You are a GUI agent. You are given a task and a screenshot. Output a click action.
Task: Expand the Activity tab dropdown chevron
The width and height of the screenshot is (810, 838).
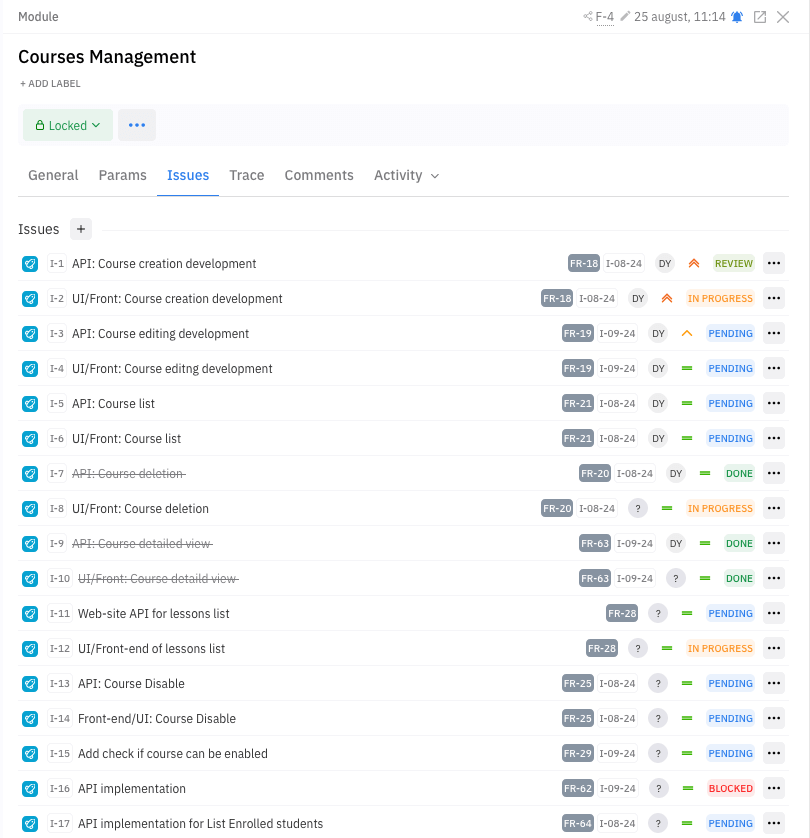433,175
